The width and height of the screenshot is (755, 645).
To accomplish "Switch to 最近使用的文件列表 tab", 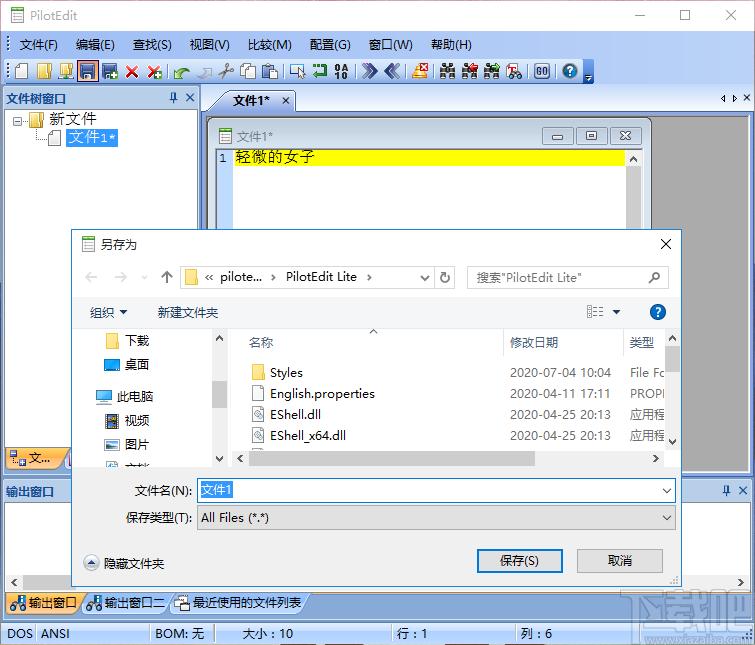I will coord(239,603).
